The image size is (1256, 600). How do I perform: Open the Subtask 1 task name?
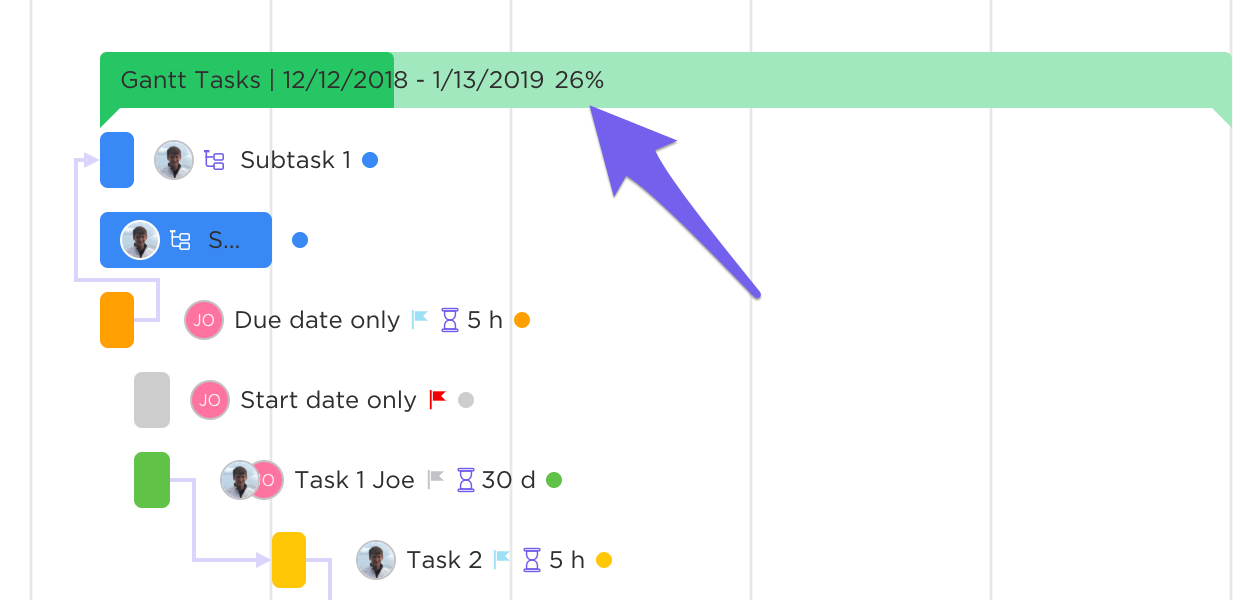[296, 160]
